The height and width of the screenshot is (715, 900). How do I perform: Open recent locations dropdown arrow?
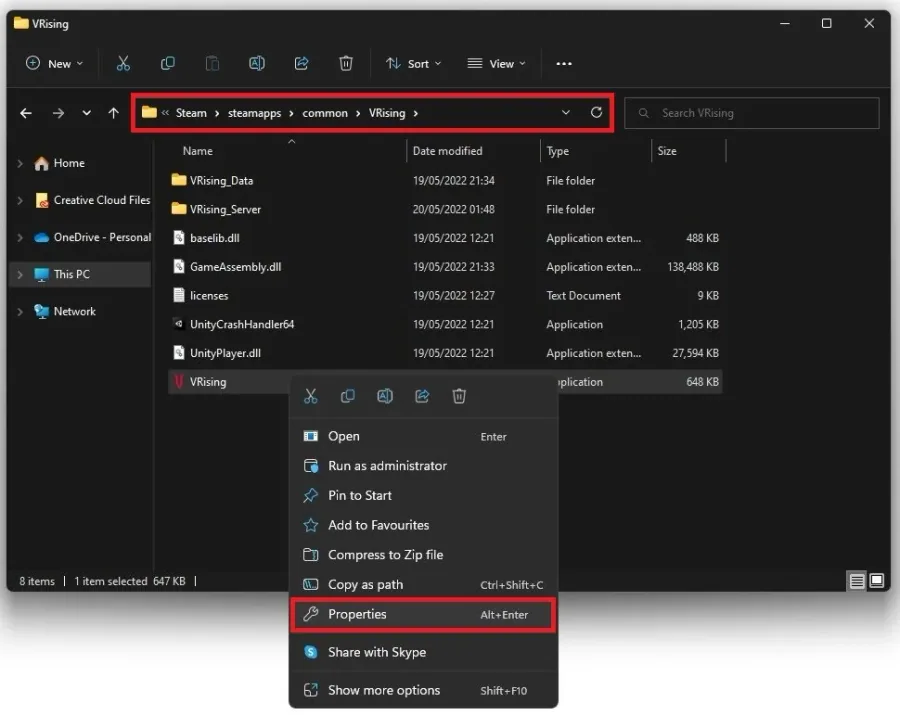[x=86, y=113]
